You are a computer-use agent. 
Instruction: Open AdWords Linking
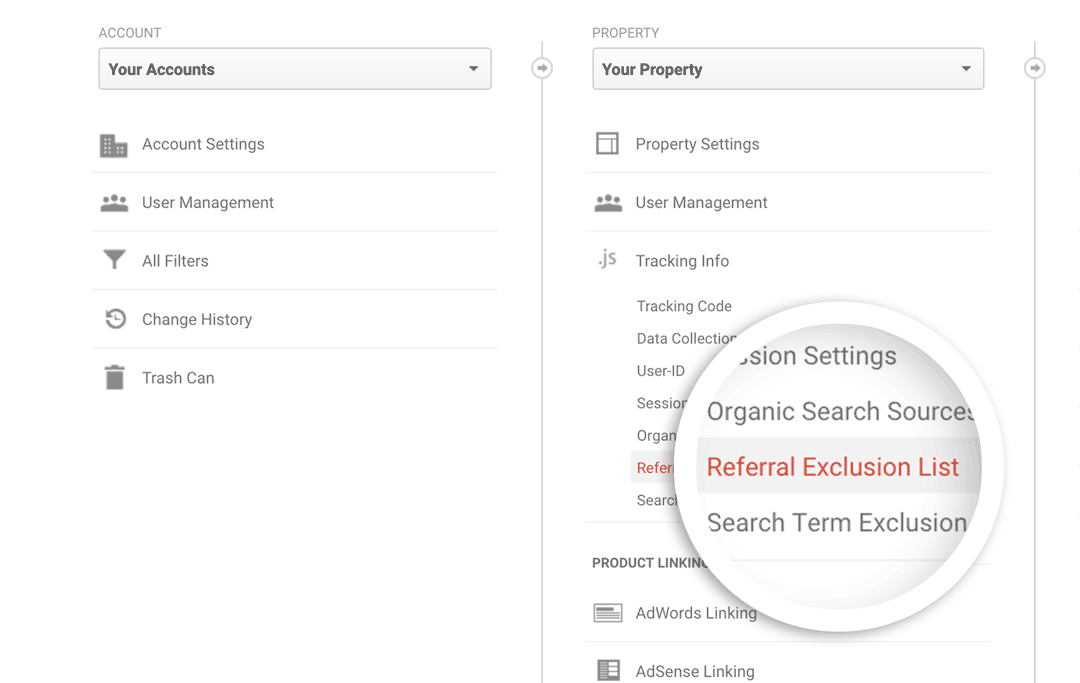696,613
